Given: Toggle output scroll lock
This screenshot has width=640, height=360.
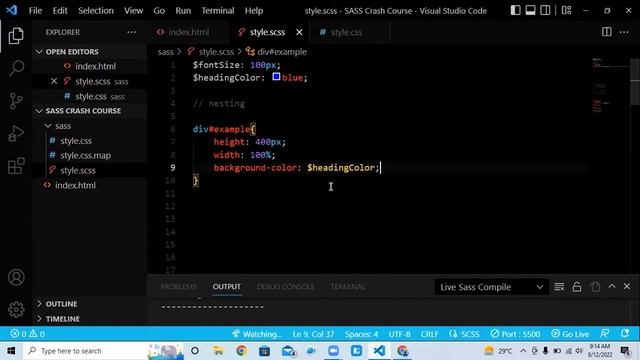Looking at the screenshot, I should tap(577, 287).
